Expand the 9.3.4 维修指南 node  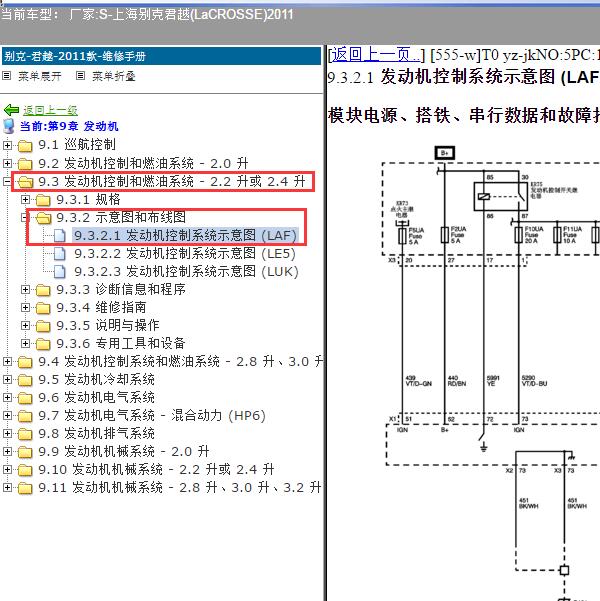click(x=25, y=307)
